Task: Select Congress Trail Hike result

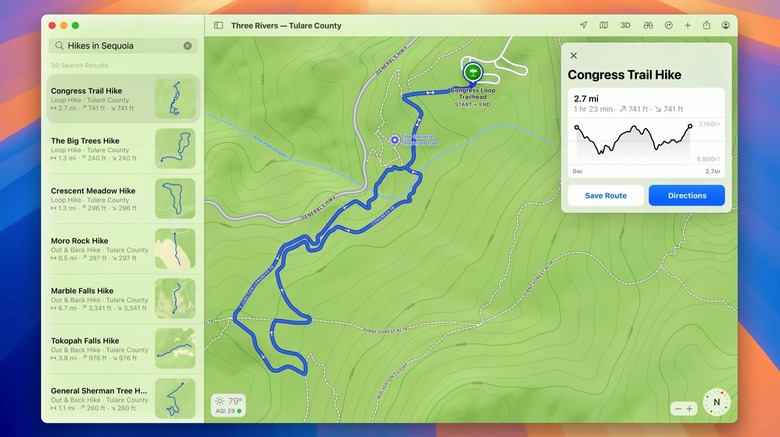Action: (123, 99)
